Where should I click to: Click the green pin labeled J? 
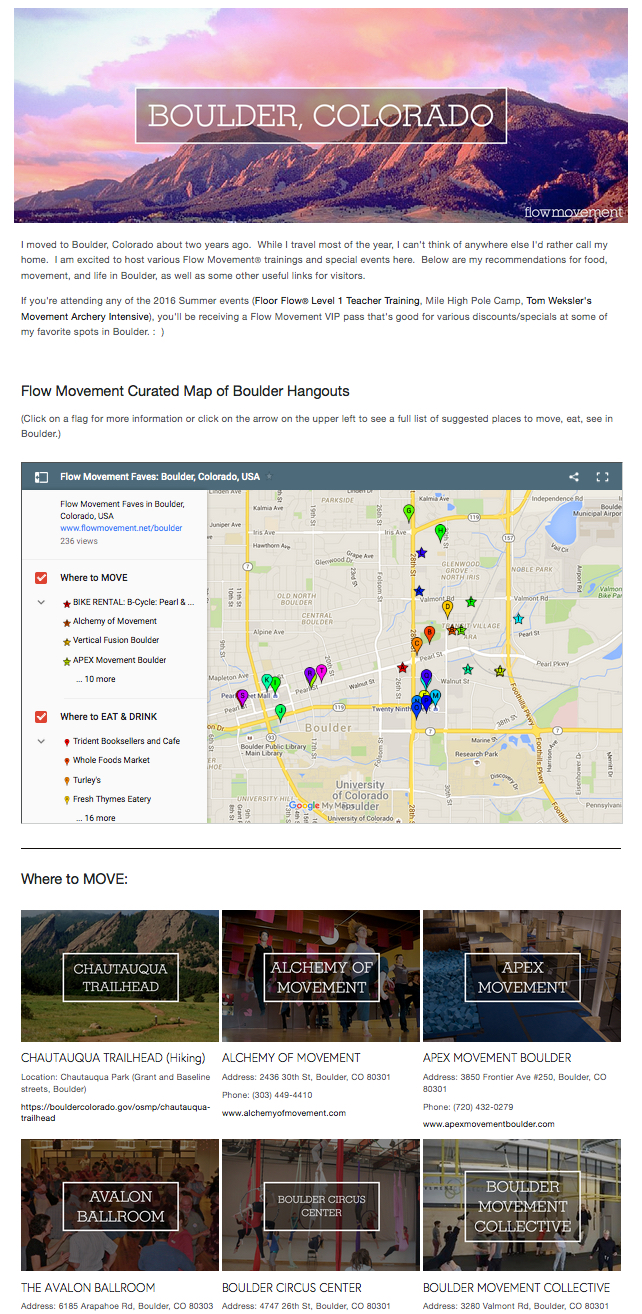click(281, 712)
